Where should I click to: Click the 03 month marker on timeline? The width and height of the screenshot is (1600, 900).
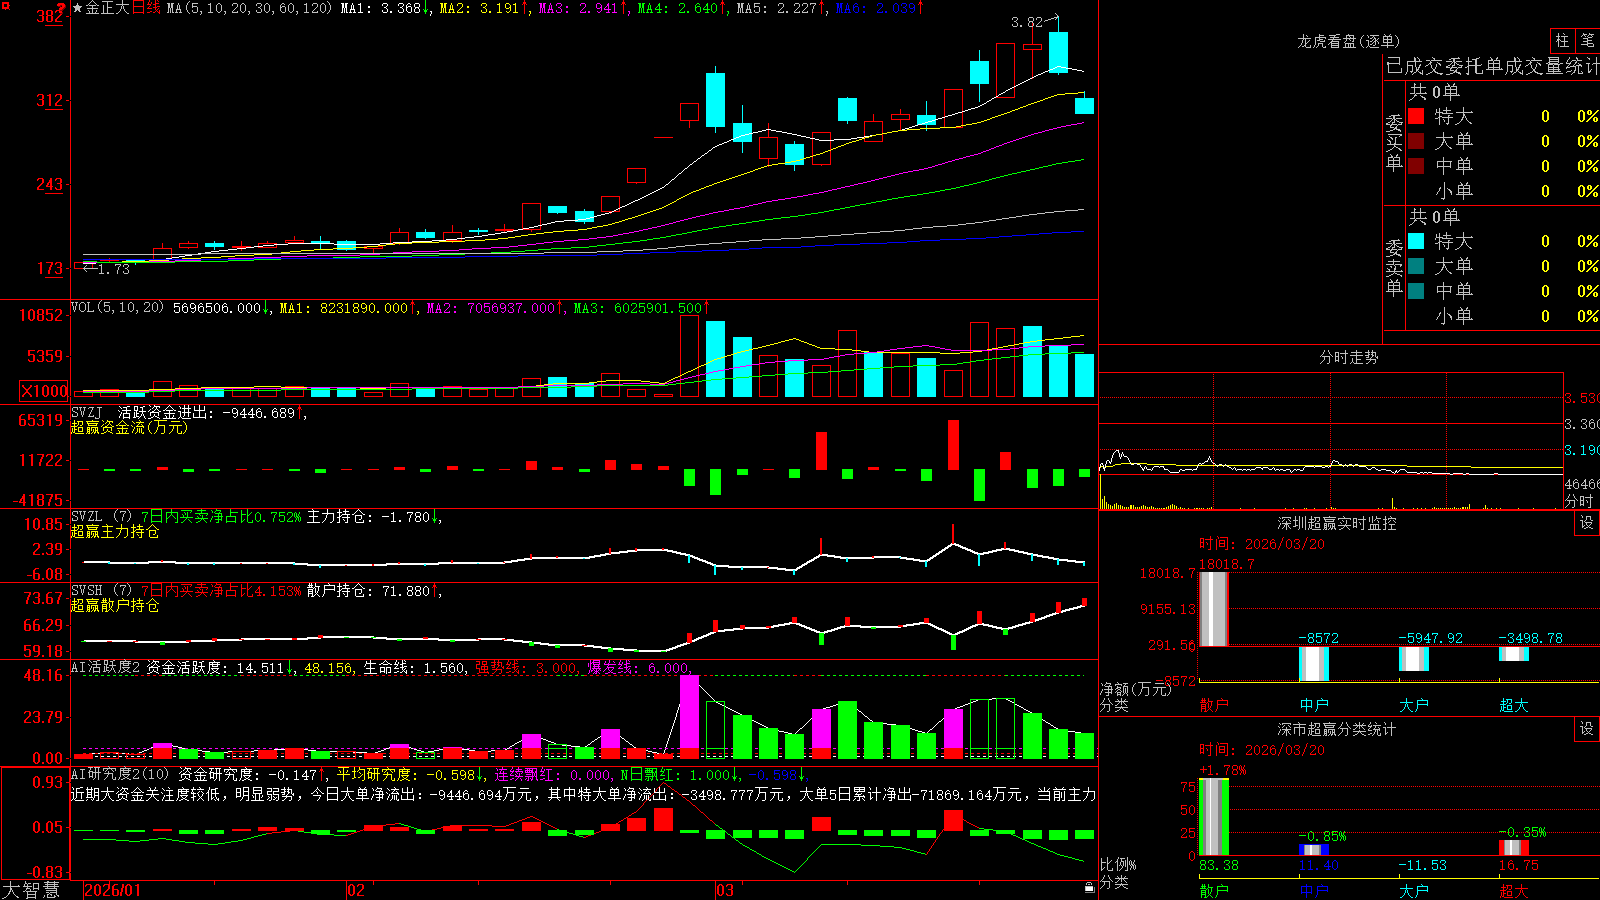[725, 890]
